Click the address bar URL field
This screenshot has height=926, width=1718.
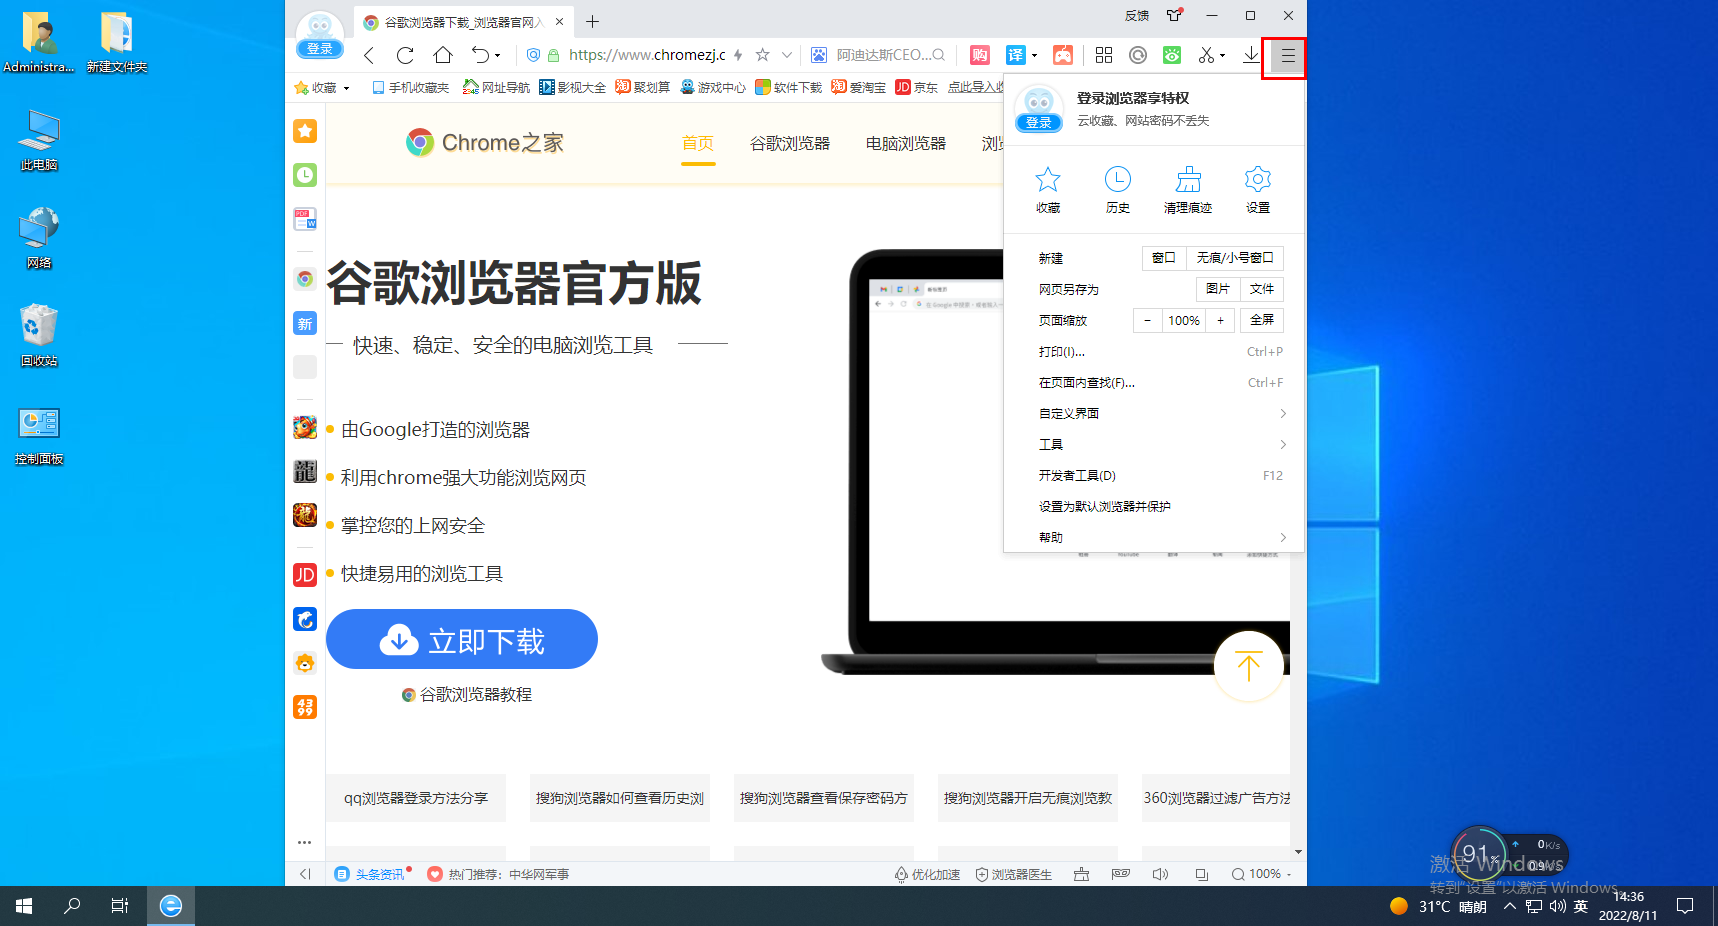point(647,55)
